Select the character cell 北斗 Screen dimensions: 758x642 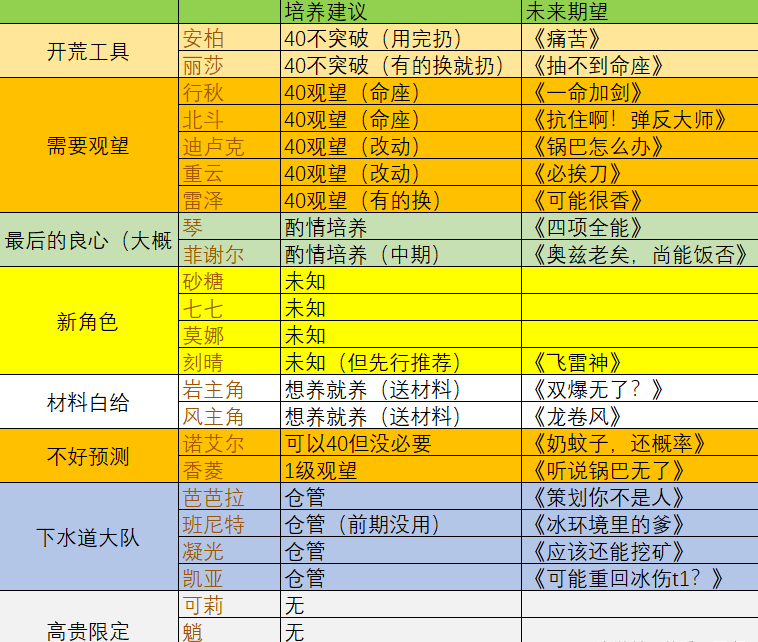point(230,118)
